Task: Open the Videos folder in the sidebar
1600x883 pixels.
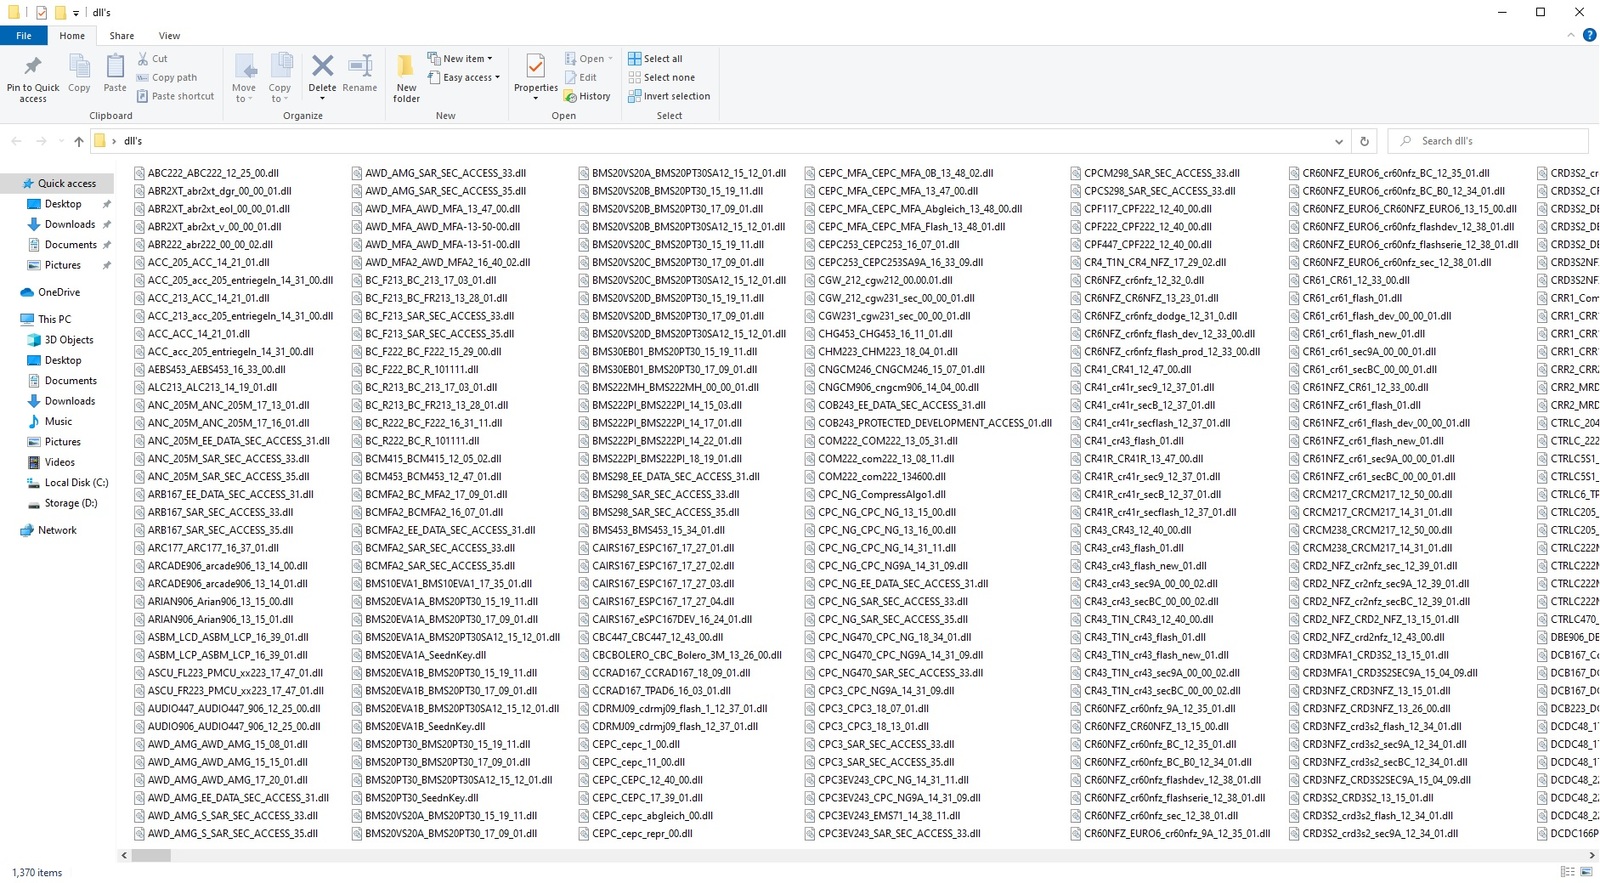Action: click(x=51, y=463)
